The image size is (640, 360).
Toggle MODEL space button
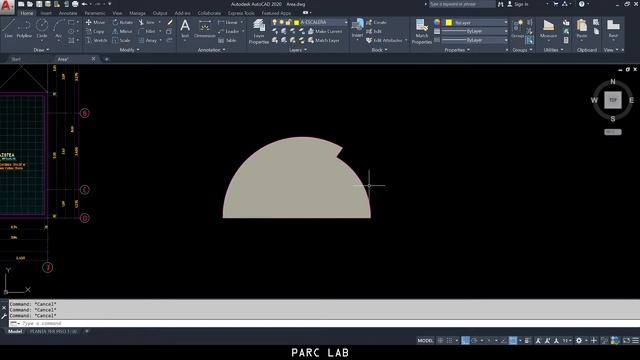tap(425, 340)
